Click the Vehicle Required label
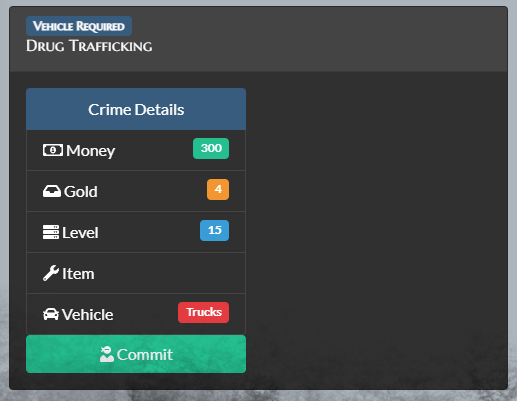517x401 pixels. [79, 26]
